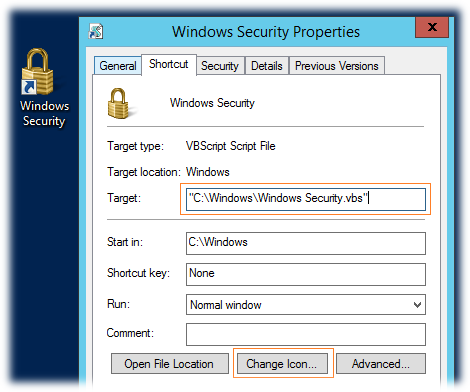Viewport: 470px width, 392px height.
Task: Click the Windows Security desktop icon label
Action: pos(44,113)
